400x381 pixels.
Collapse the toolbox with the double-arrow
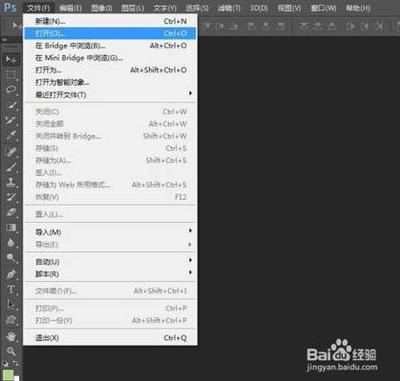tap(5, 40)
